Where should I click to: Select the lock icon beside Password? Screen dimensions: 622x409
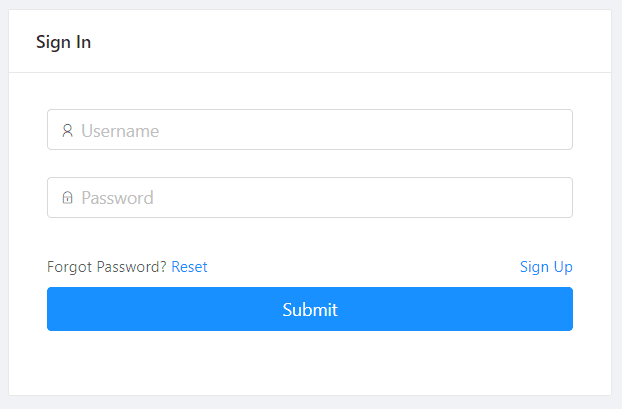67,198
